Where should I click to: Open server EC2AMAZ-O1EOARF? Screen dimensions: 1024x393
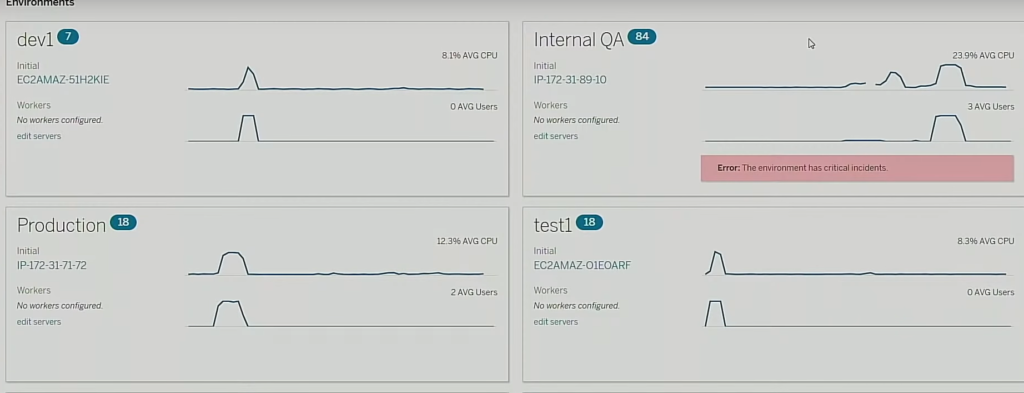click(x=582, y=266)
